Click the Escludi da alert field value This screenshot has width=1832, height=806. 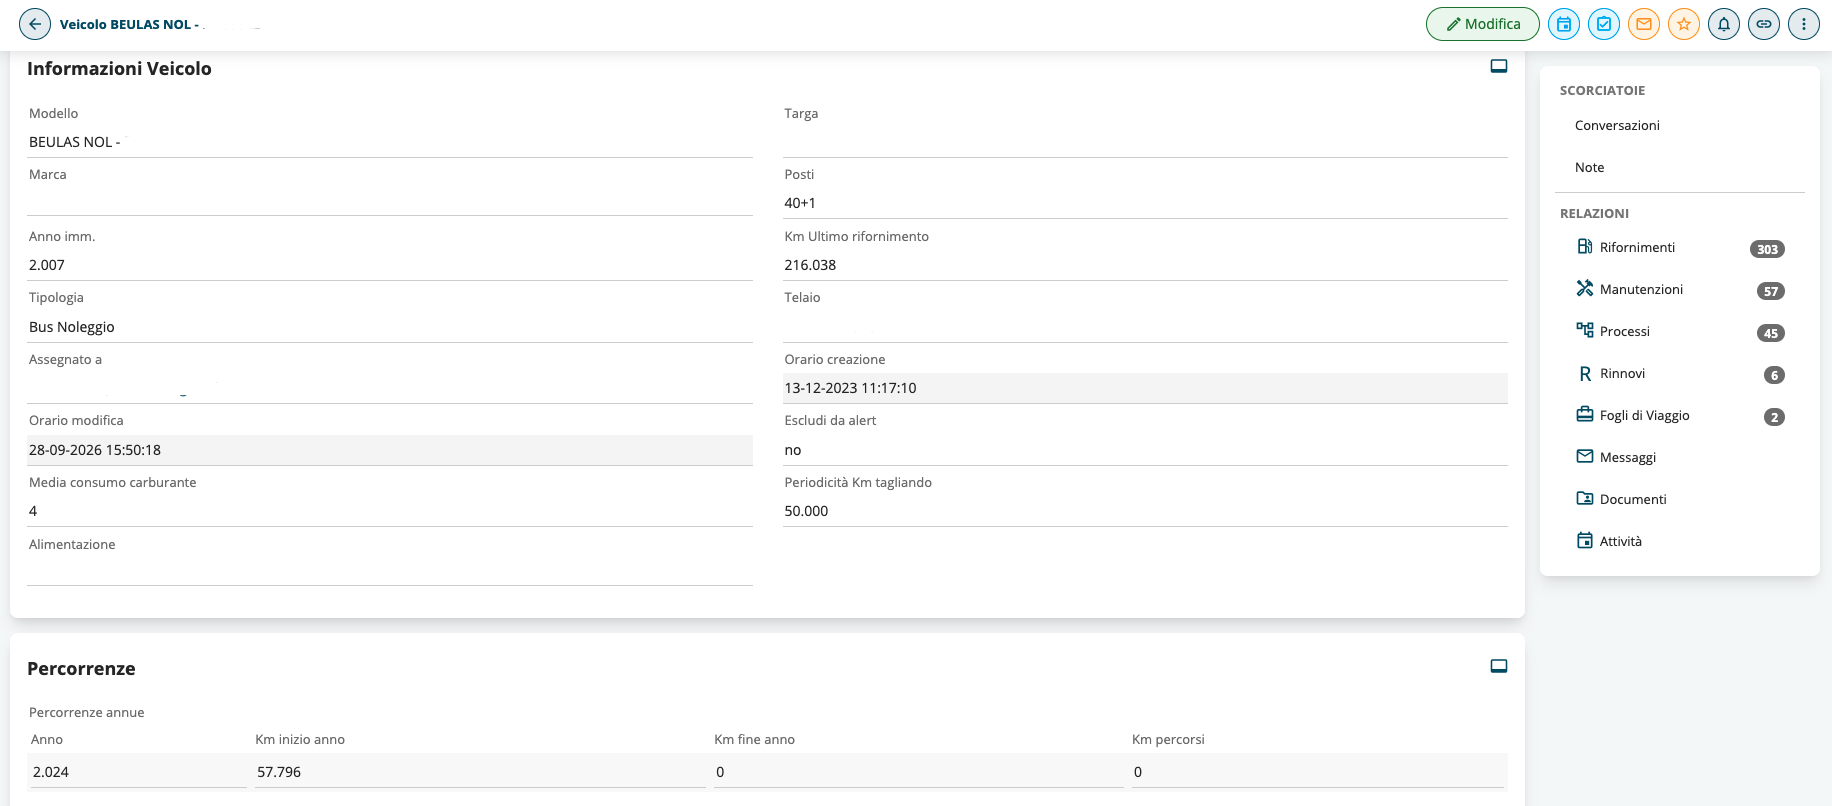1145,450
